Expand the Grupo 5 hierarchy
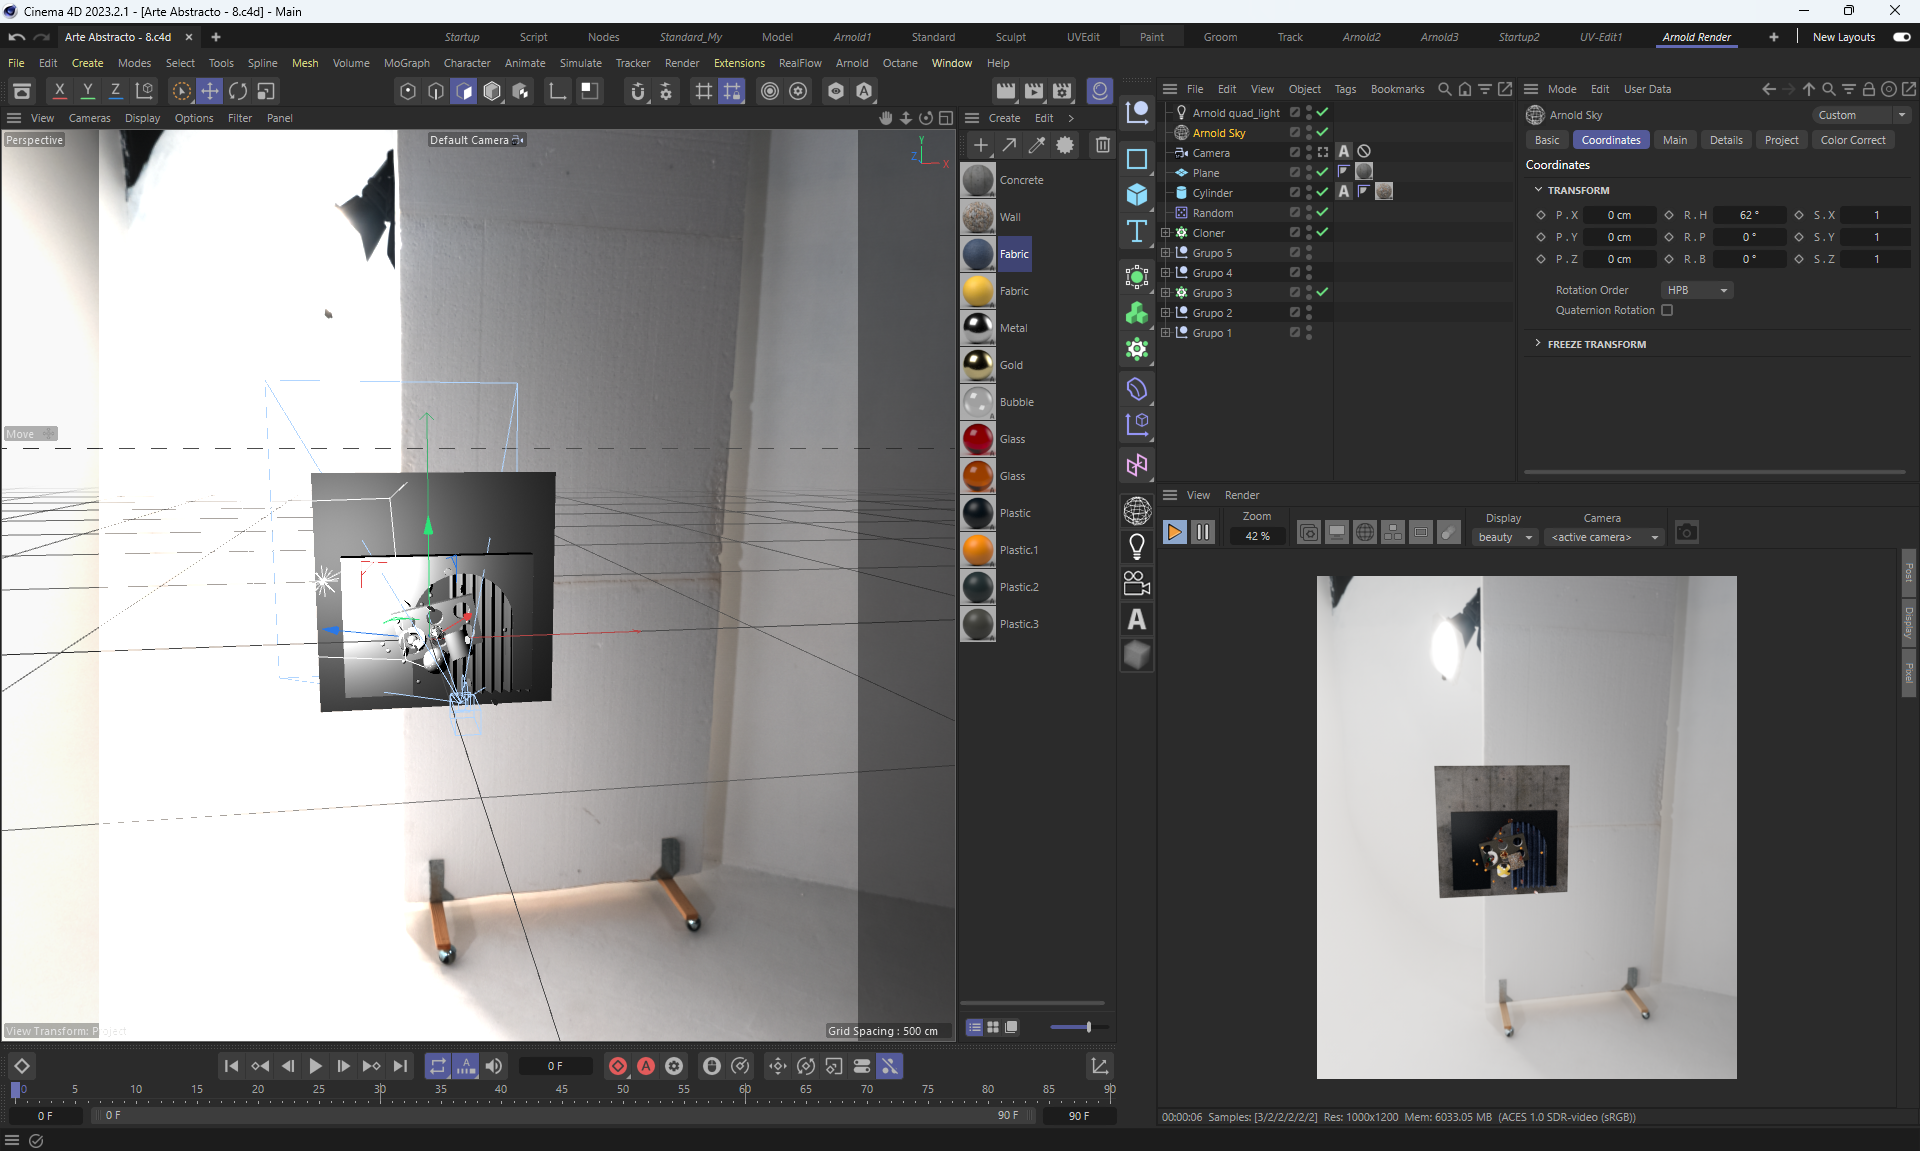 point(1165,253)
